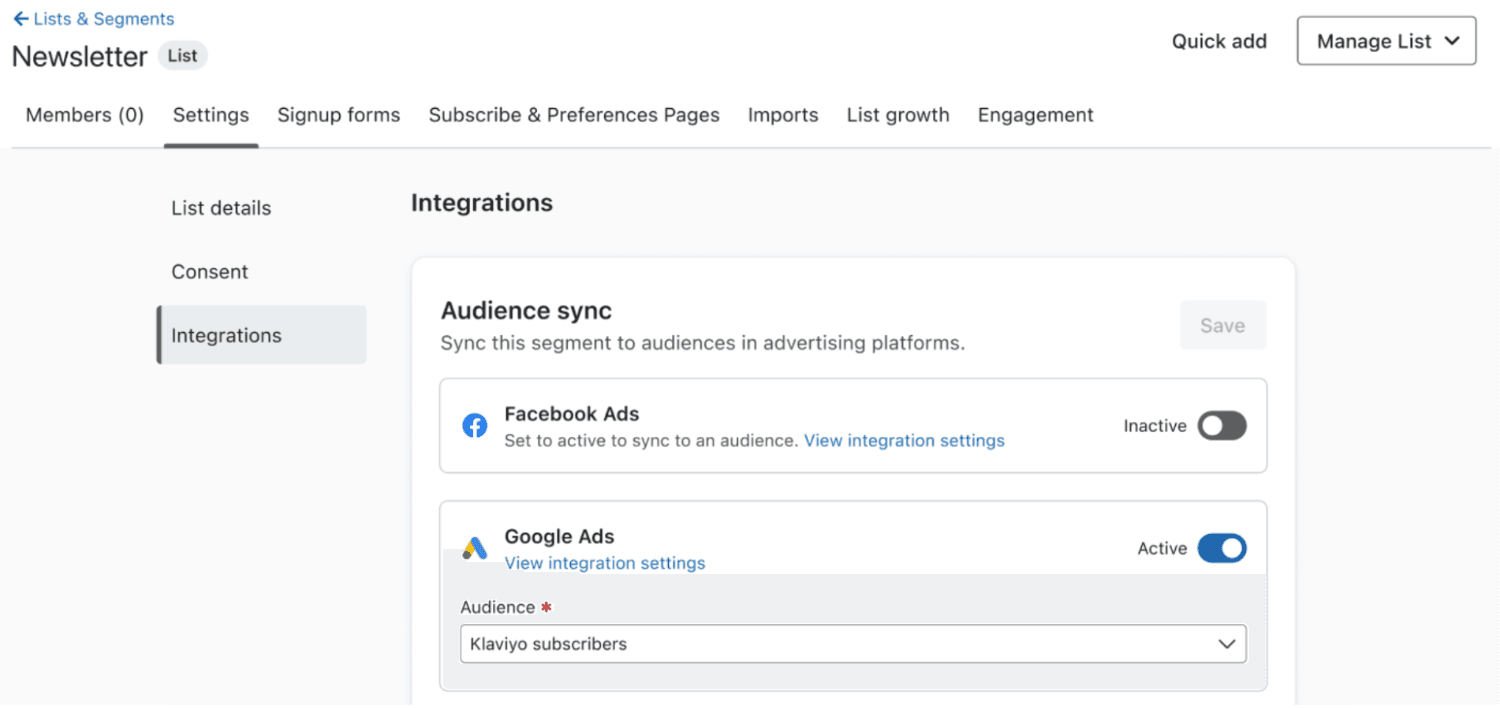Click the Quick add button
The width and height of the screenshot is (1500, 708).
click(1219, 41)
